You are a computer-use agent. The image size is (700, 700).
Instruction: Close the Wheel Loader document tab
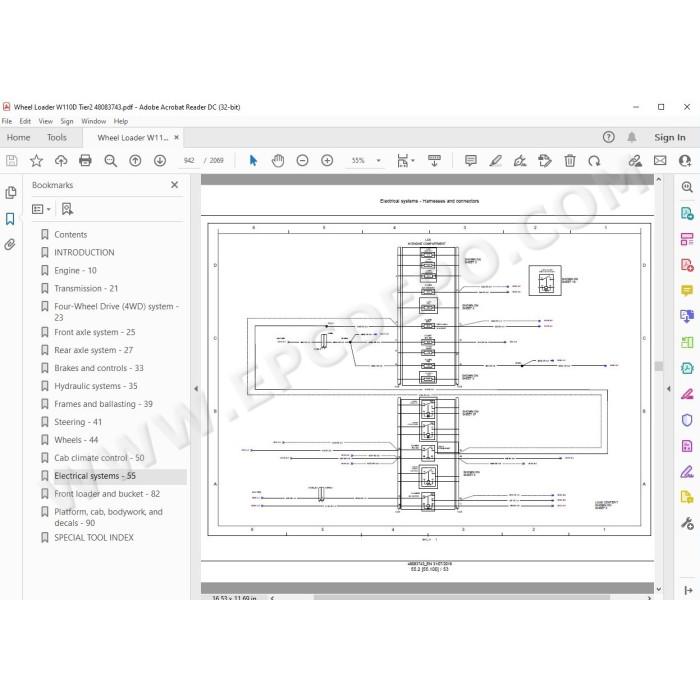point(177,138)
